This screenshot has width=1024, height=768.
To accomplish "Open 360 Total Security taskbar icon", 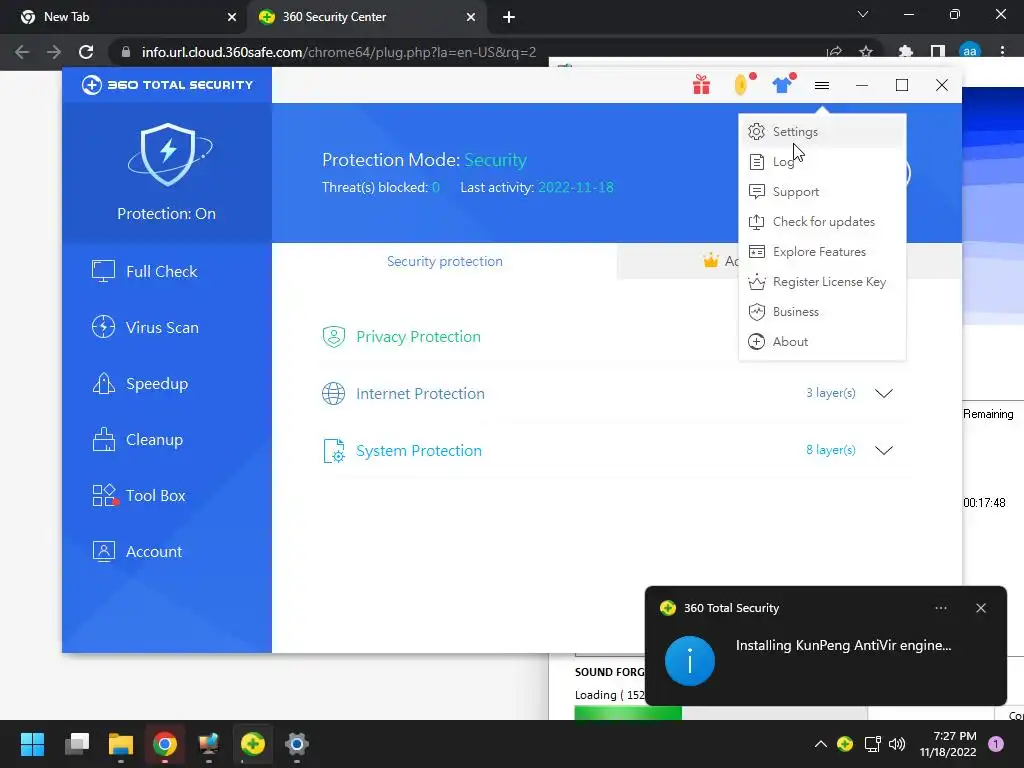I will [253, 744].
